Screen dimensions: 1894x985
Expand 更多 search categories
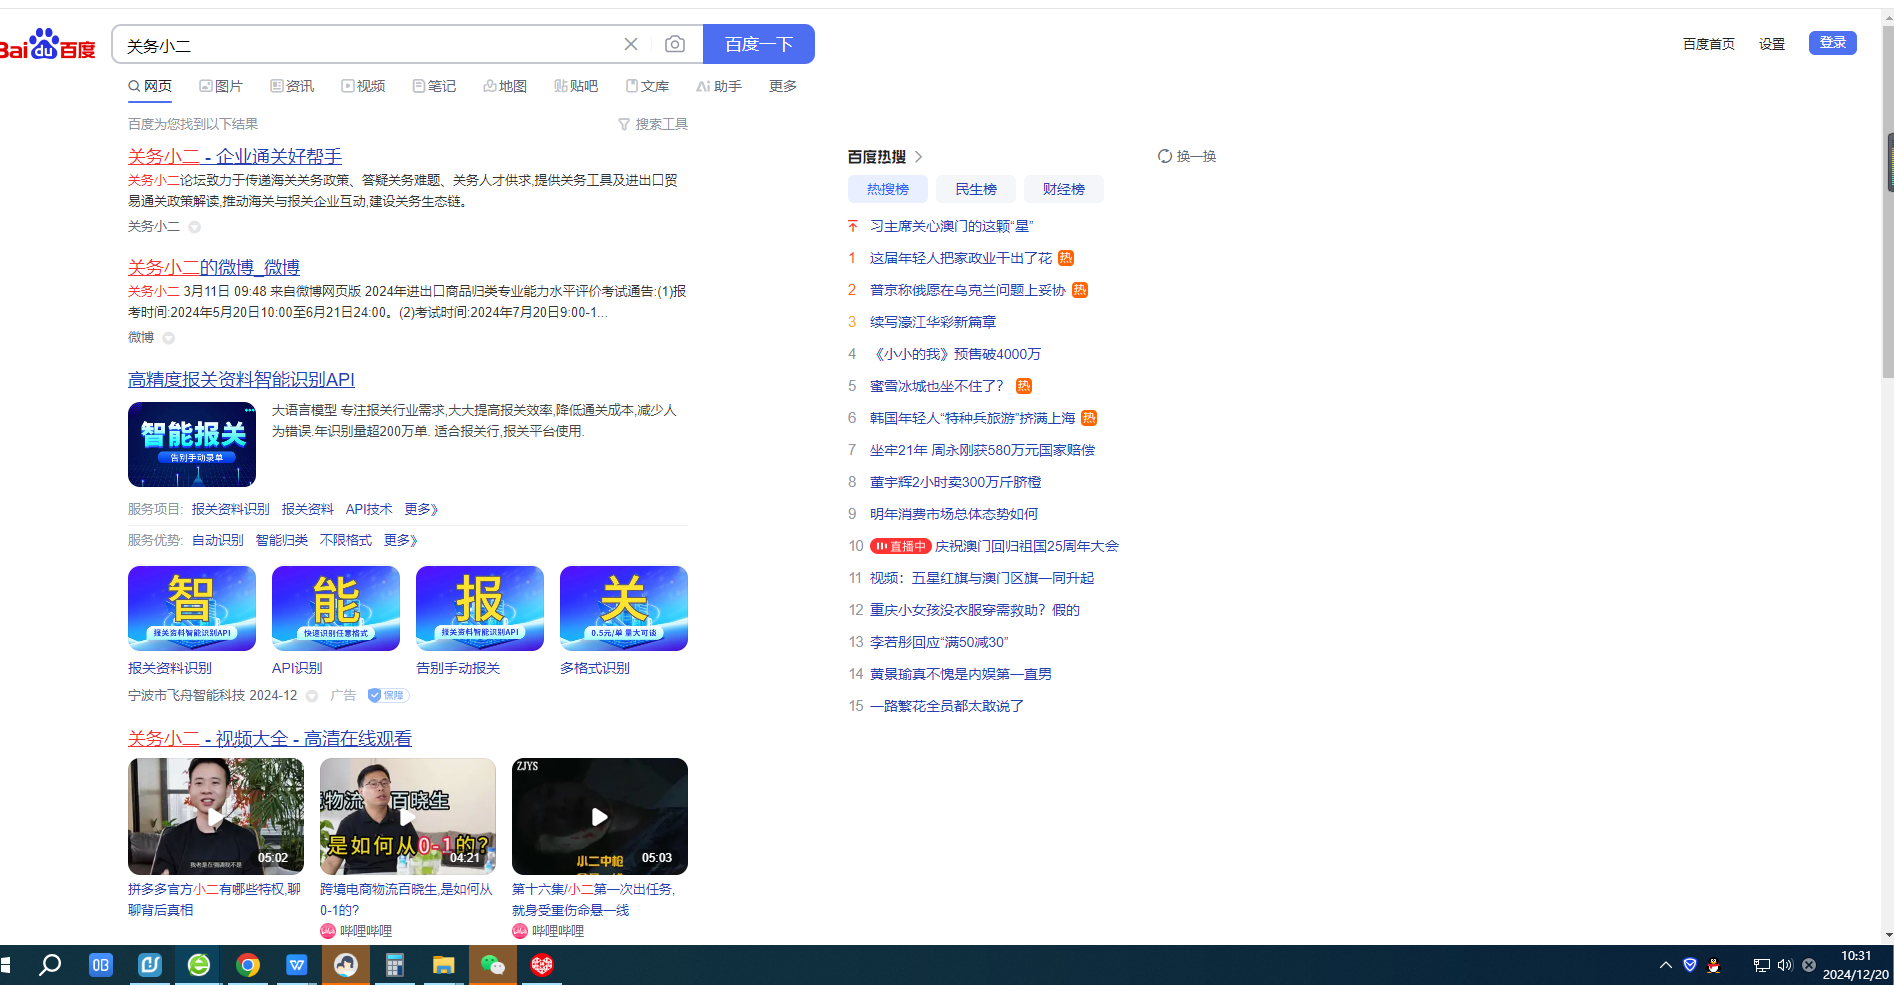click(x=783, y=86)
